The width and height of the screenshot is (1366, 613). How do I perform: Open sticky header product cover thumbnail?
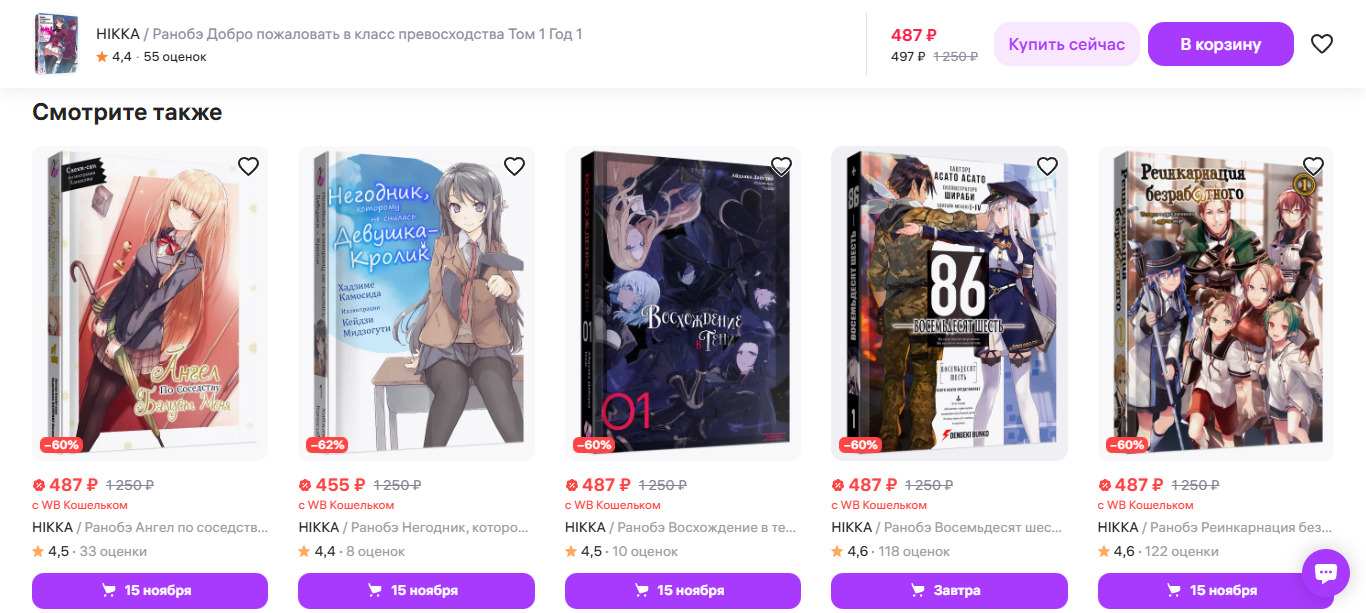click(x=56, y=44)
